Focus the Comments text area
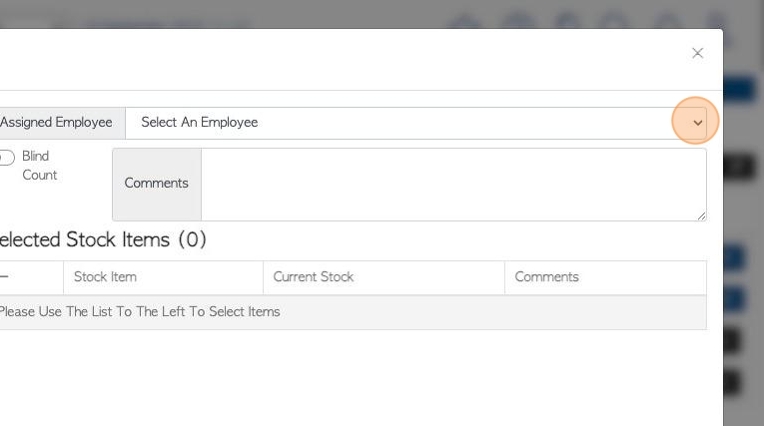Viewport: 764px width, 426px height. click(x=454, y=184)
